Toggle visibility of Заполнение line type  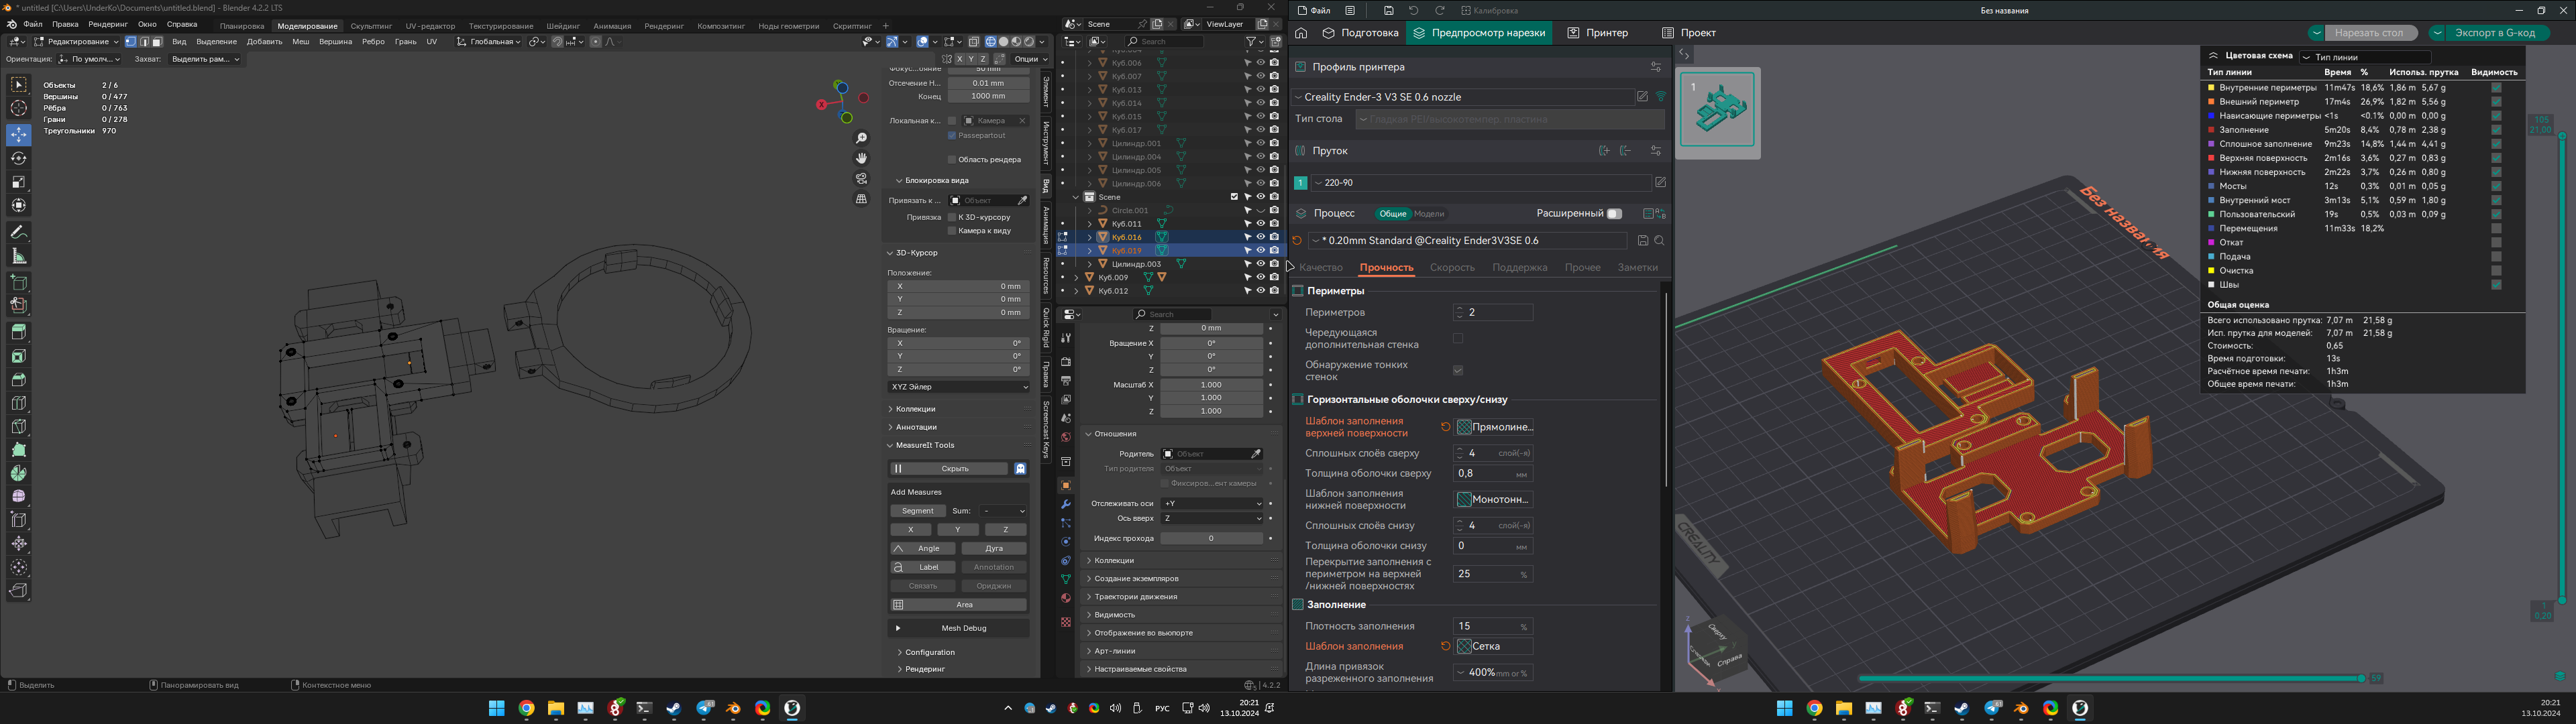point(2496,130)
